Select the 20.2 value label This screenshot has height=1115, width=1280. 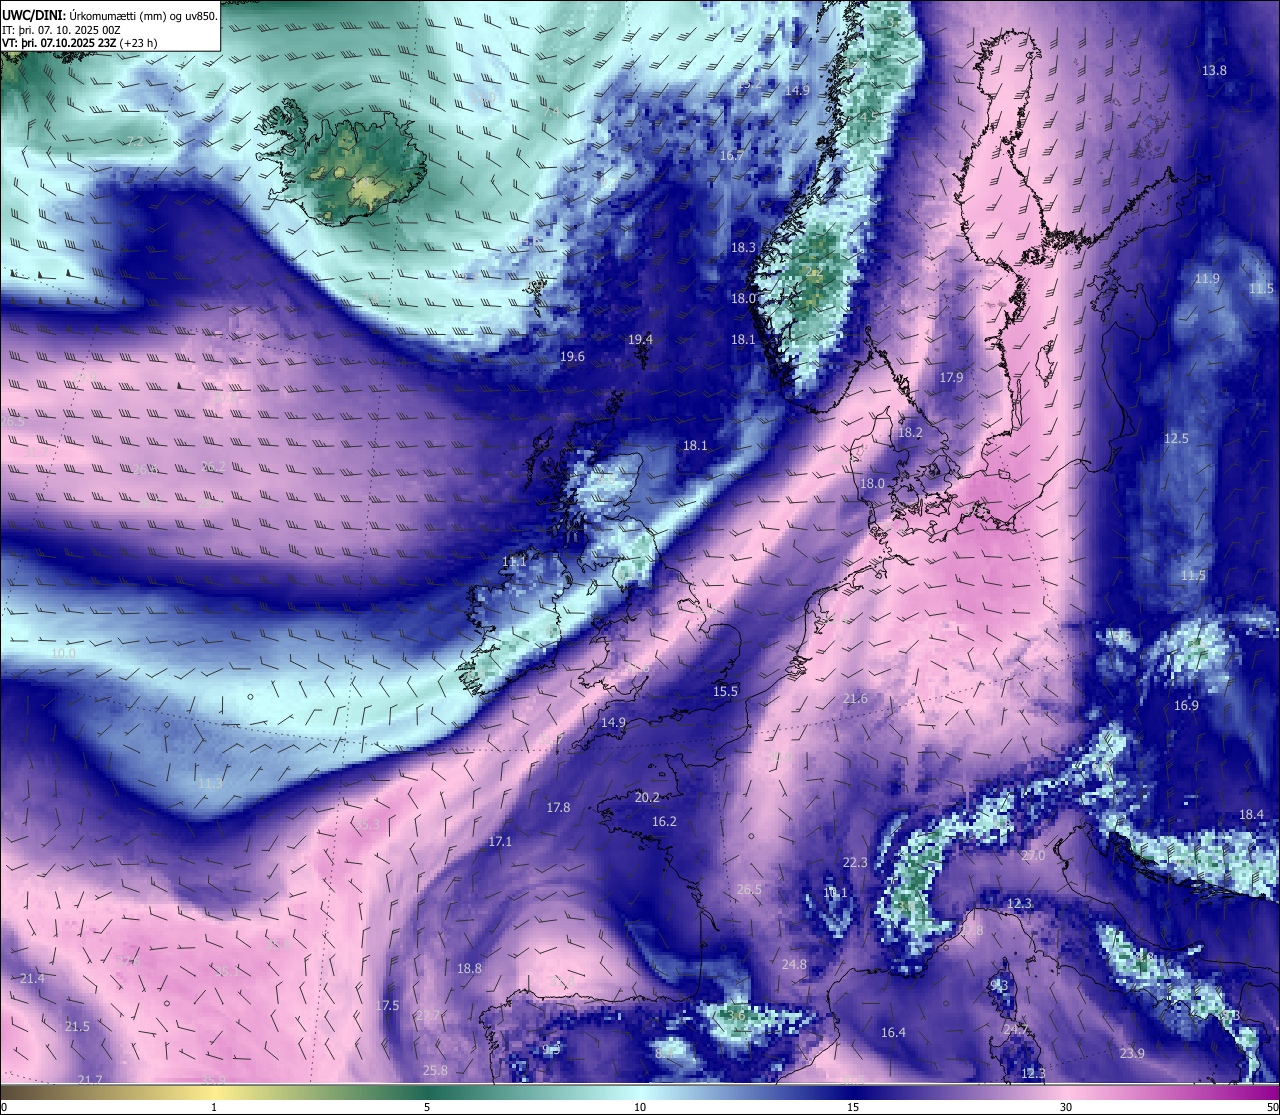click(x=647, y=797)
